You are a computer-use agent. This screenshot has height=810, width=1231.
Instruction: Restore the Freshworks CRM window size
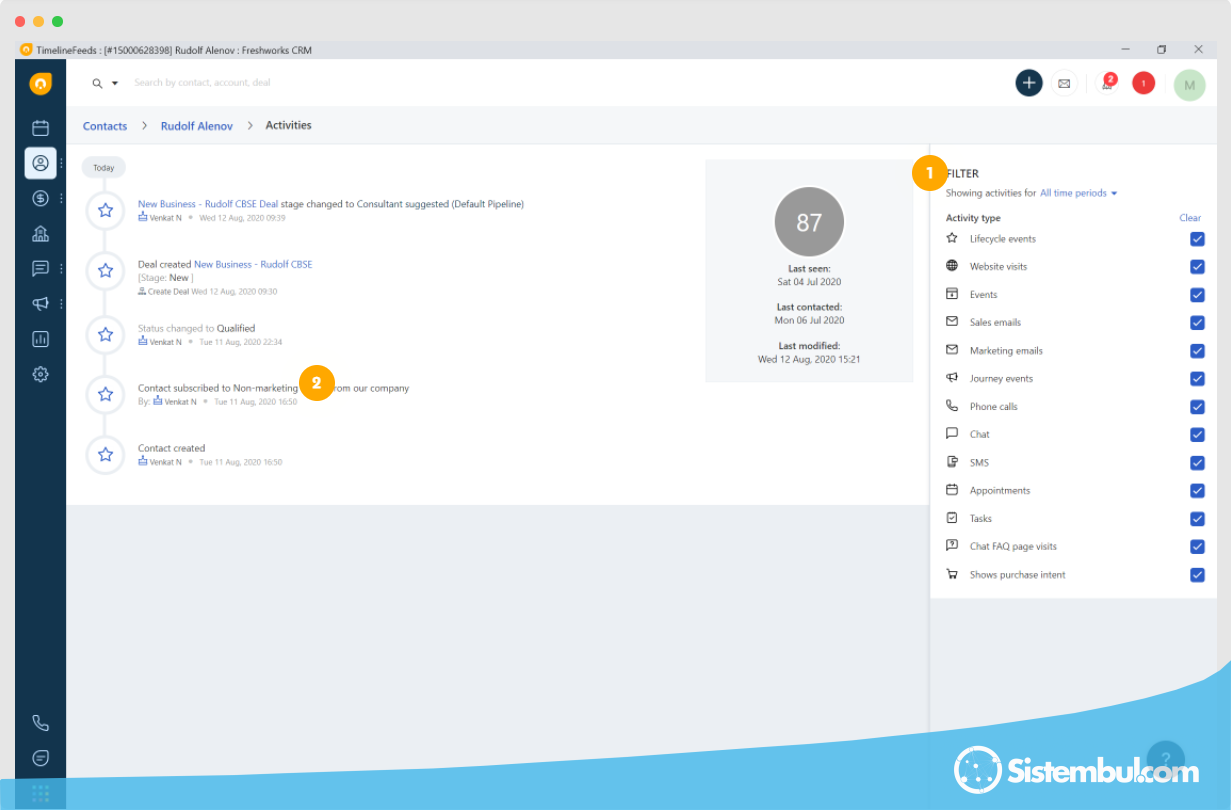(1161, 49)
